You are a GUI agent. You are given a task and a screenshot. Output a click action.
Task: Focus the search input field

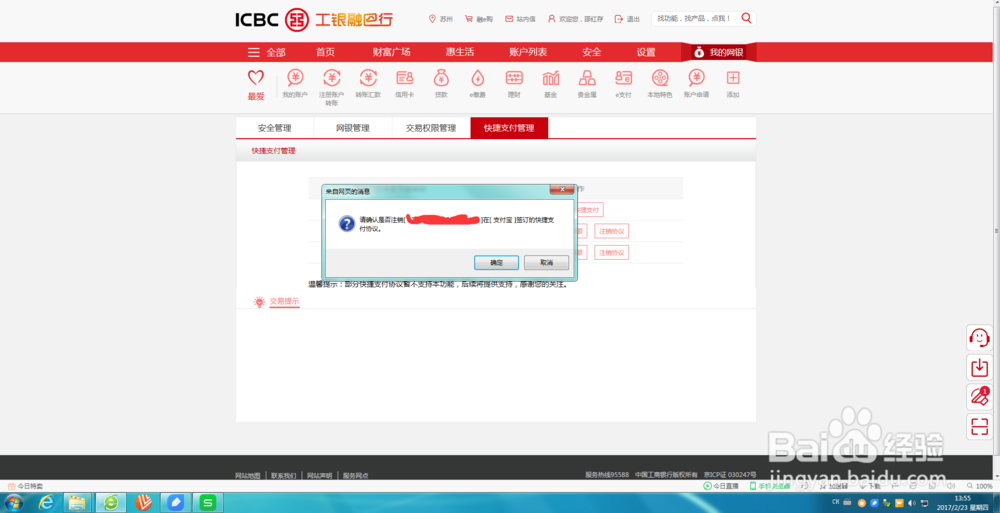coord(696,19)
